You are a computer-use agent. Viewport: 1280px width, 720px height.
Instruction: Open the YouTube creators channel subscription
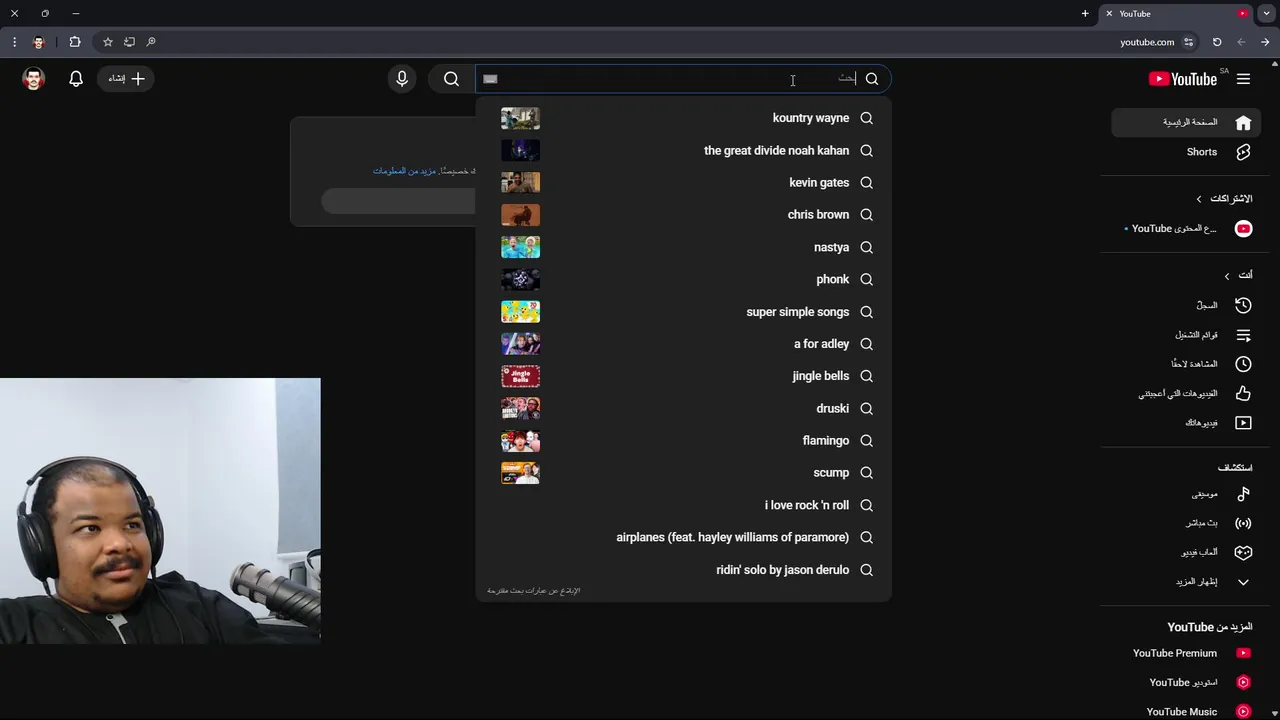click(x=1186, y=229)
